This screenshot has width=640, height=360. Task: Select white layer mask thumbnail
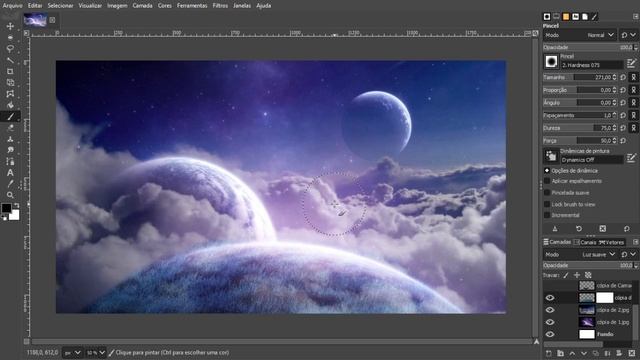604,298
